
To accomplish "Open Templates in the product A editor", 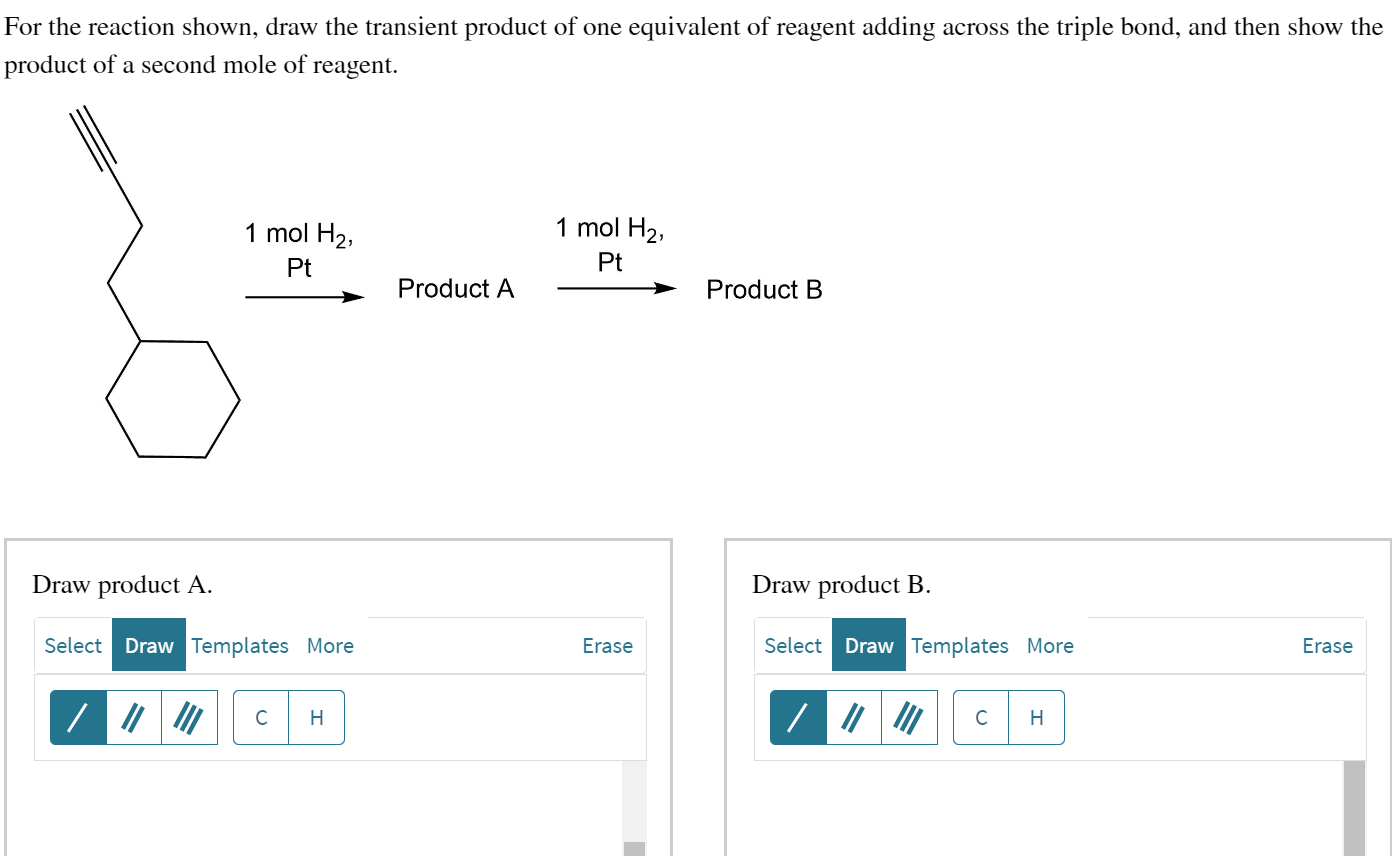I will coord(240,645).
